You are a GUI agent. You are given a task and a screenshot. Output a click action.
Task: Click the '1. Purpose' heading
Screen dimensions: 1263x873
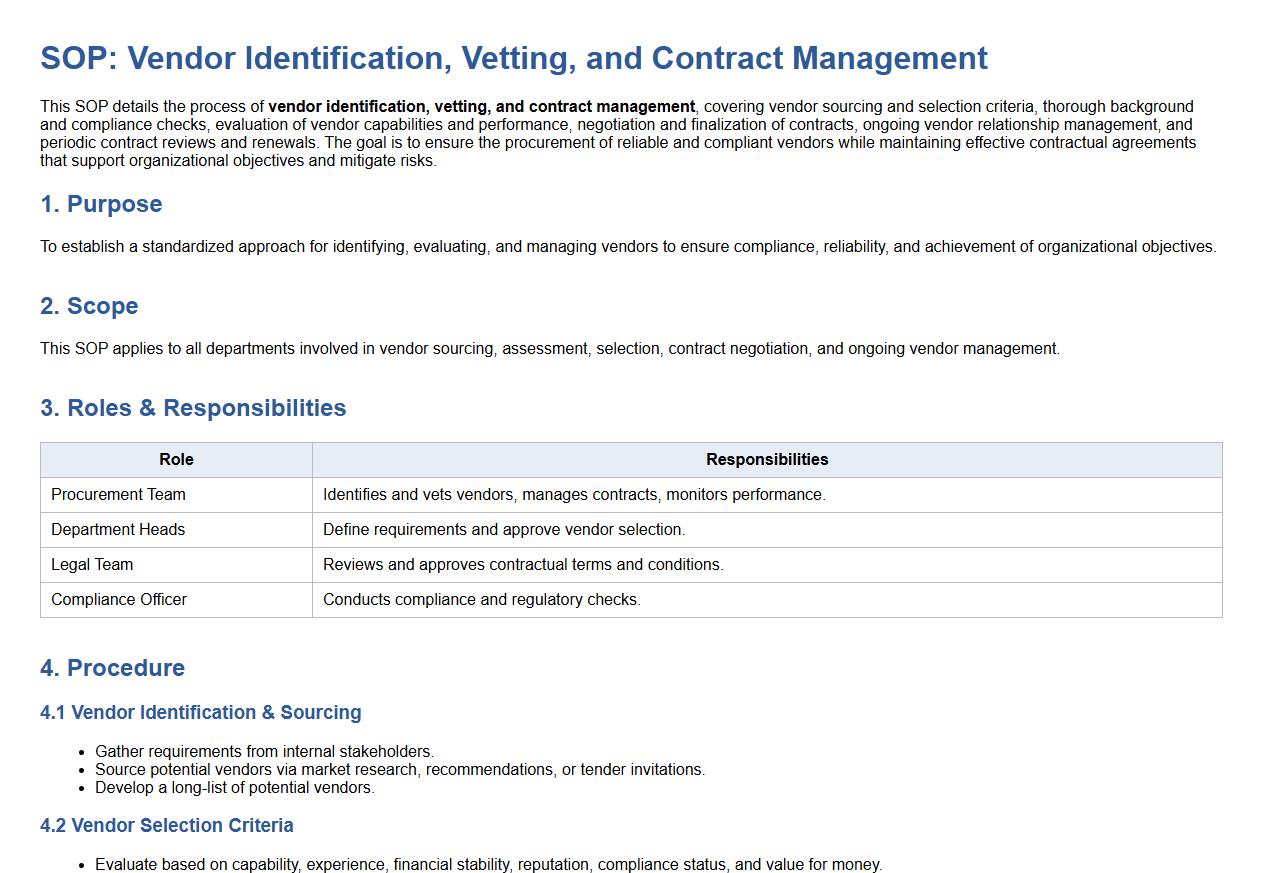tap(101, 204)
